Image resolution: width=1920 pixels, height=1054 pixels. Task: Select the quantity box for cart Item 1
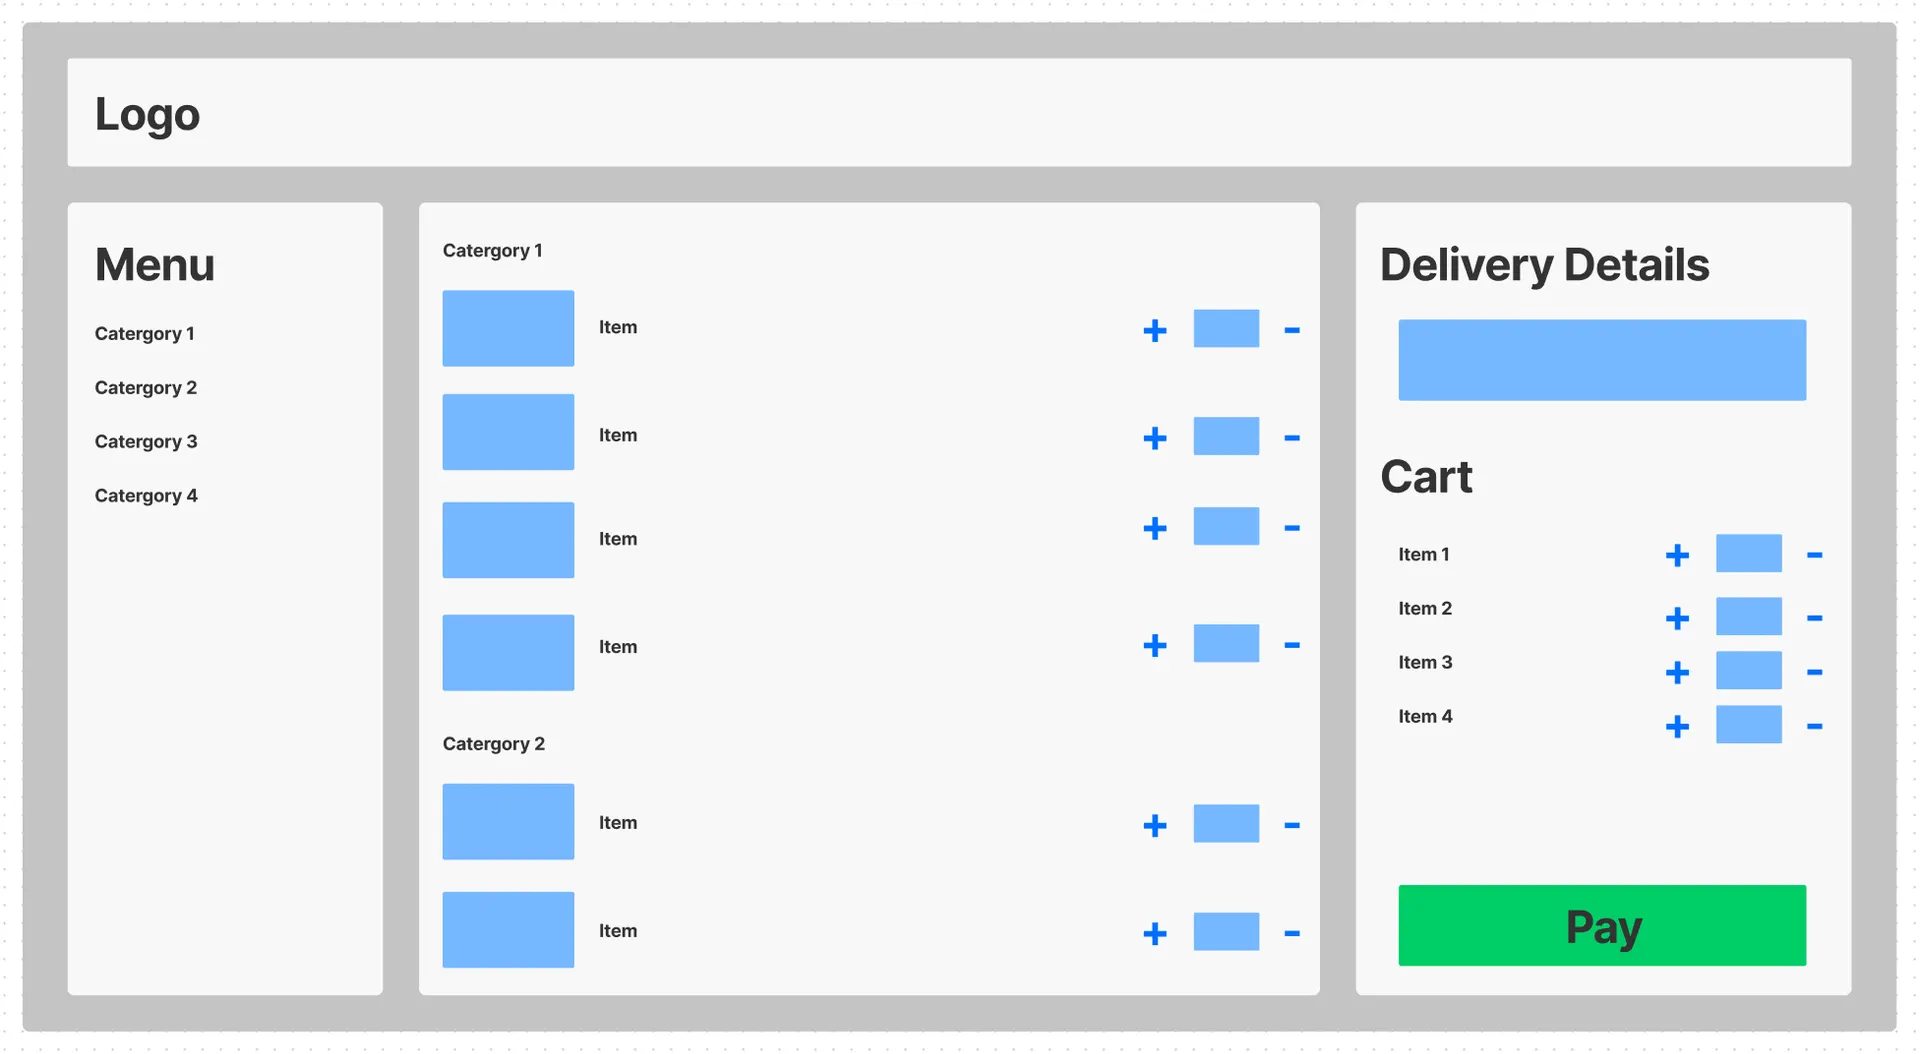pyautogui.click(x=1749, y=553)
